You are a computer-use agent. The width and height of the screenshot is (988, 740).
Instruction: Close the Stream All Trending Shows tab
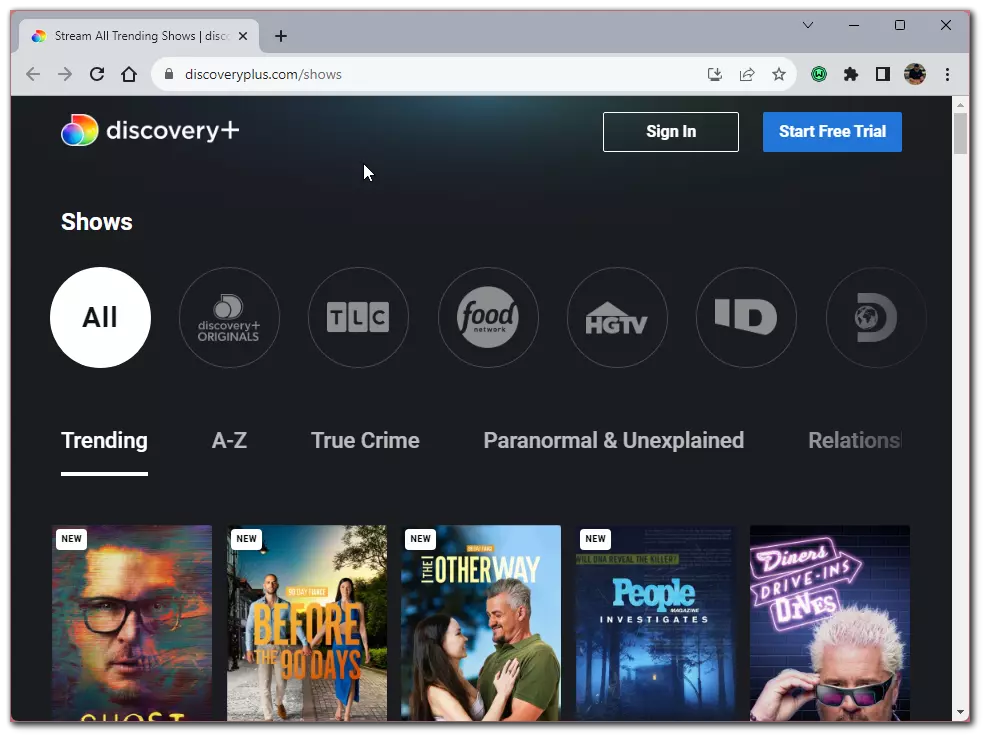tap(243, 37)
